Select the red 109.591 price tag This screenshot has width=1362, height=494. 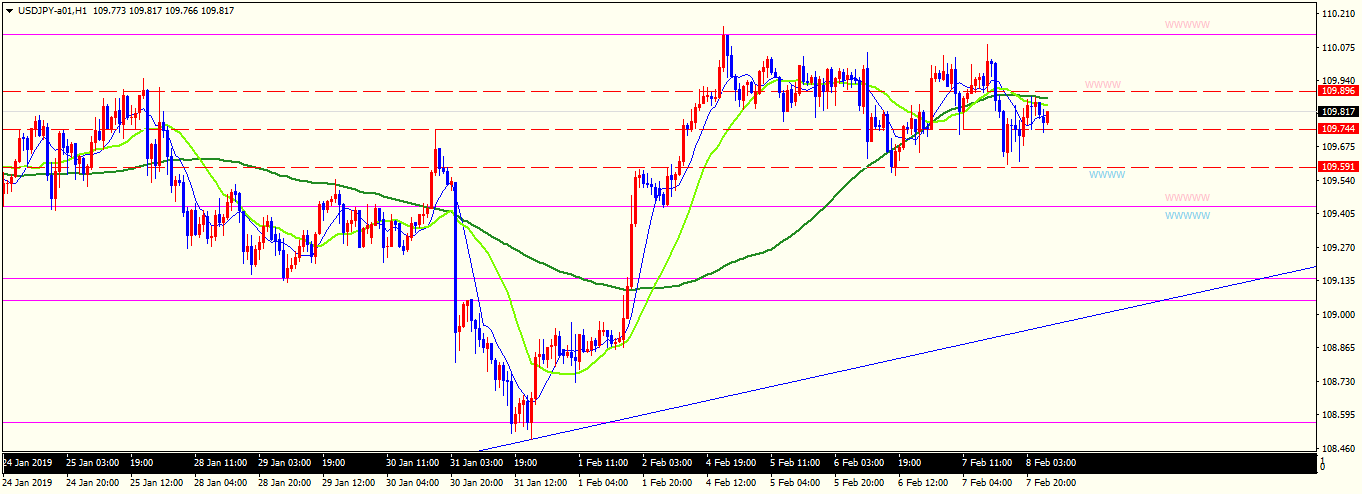[x=1339, y=166]
